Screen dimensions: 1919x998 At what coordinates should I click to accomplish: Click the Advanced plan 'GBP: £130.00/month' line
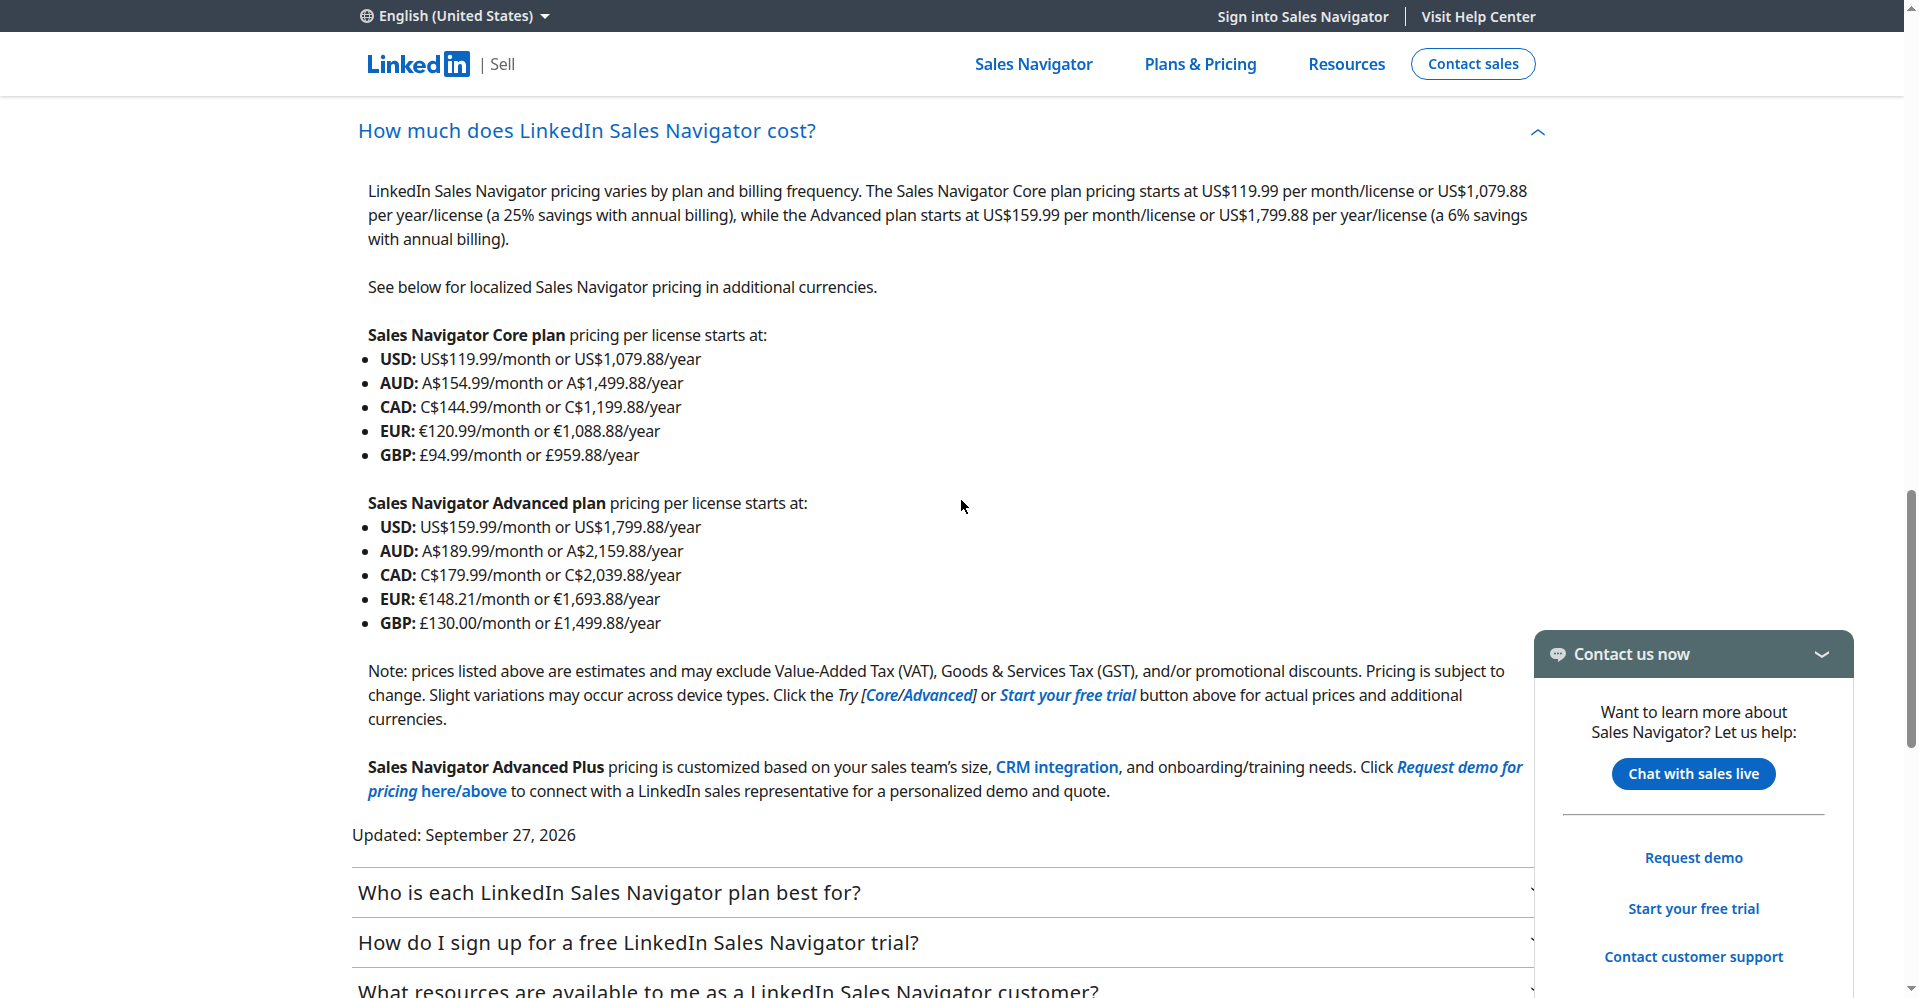click(520, 623)
